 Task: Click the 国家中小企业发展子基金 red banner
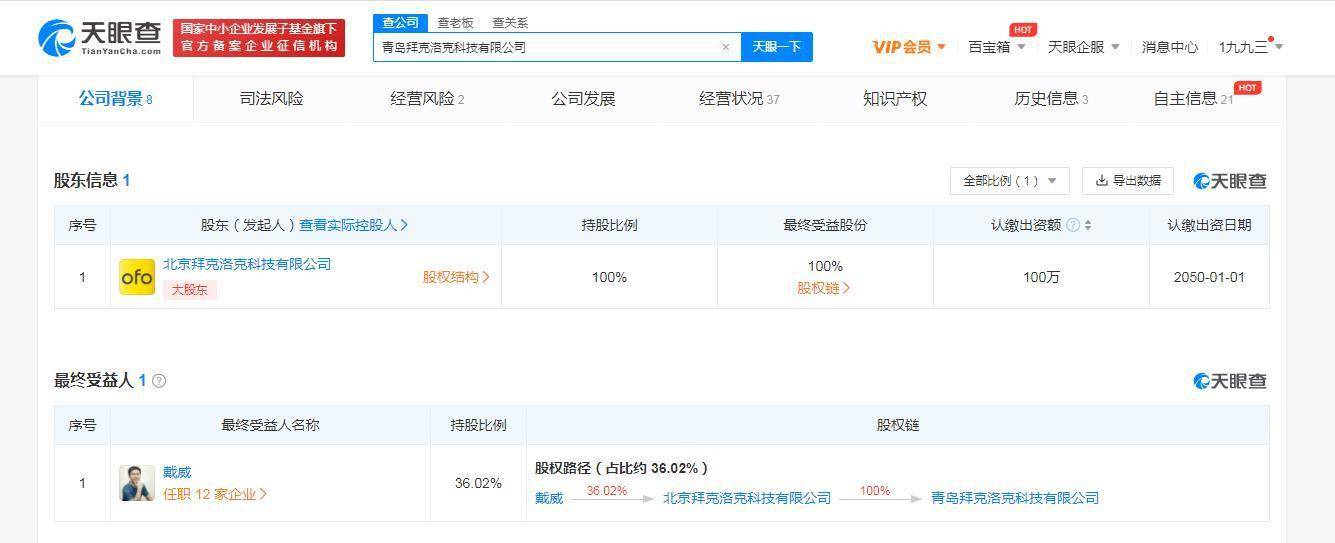pos(259,38)
